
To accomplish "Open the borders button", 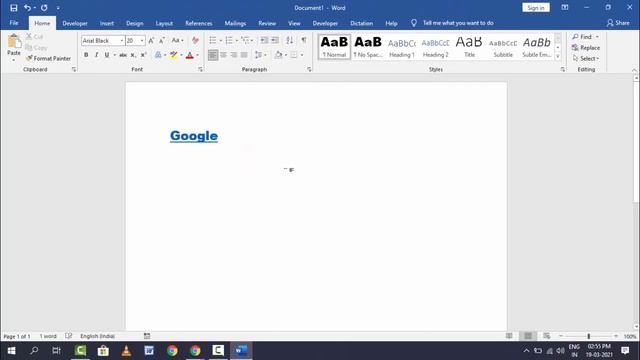I will [294, 55].
